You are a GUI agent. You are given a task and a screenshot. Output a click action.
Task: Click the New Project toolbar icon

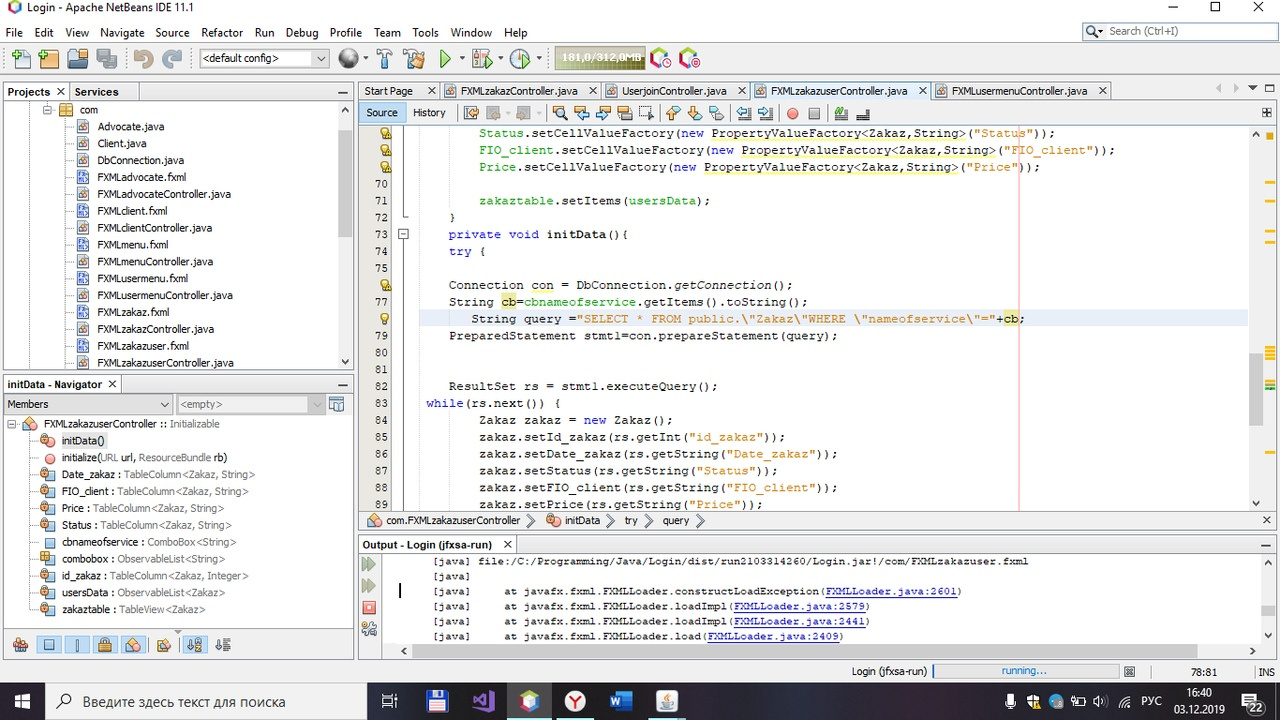coord(48,59)
